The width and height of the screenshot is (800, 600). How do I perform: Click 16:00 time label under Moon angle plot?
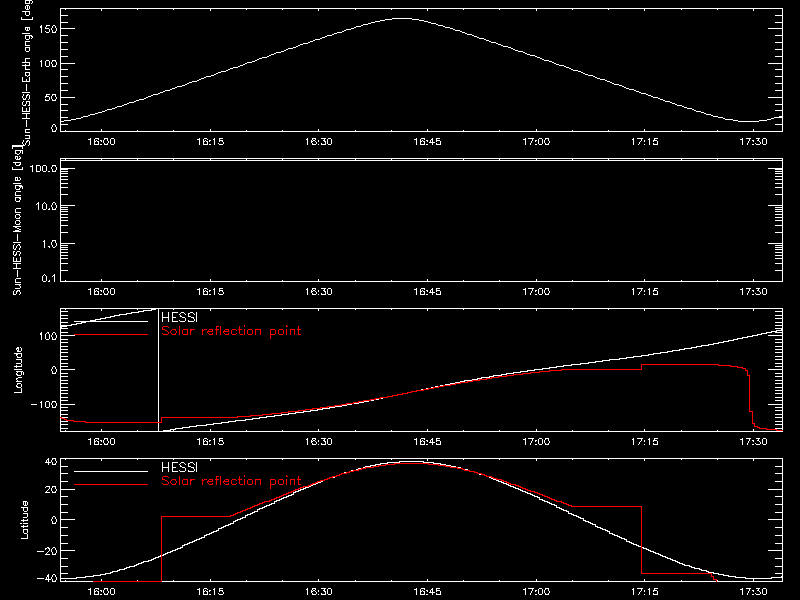pos(101,292)
